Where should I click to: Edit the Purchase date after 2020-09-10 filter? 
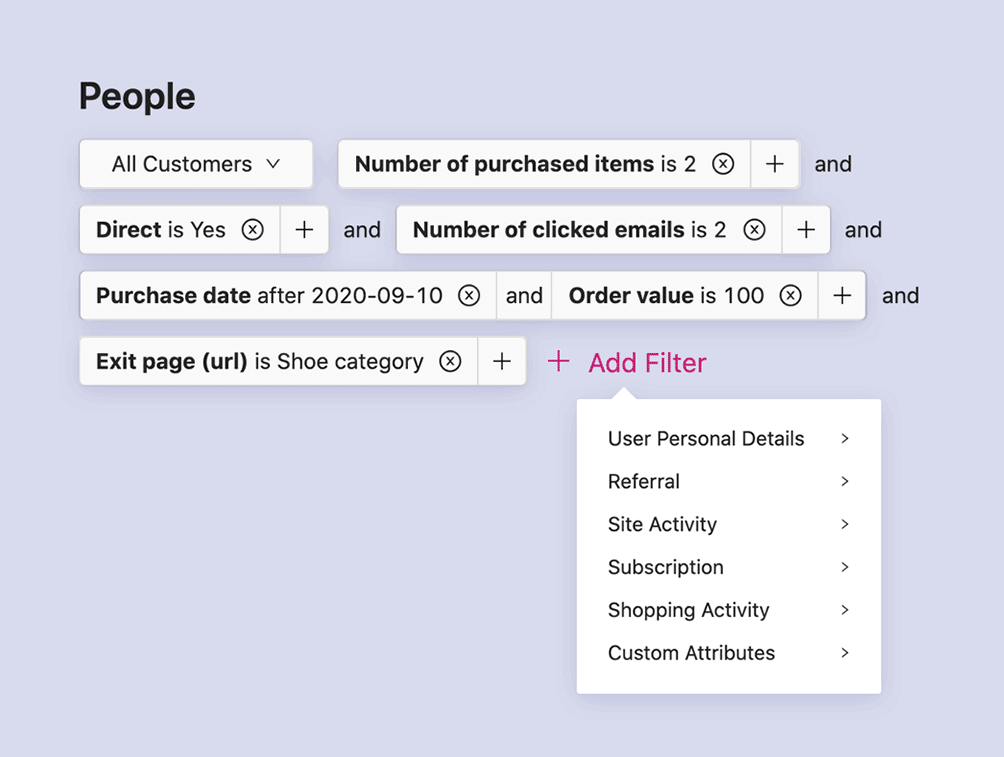pos(268,296)
